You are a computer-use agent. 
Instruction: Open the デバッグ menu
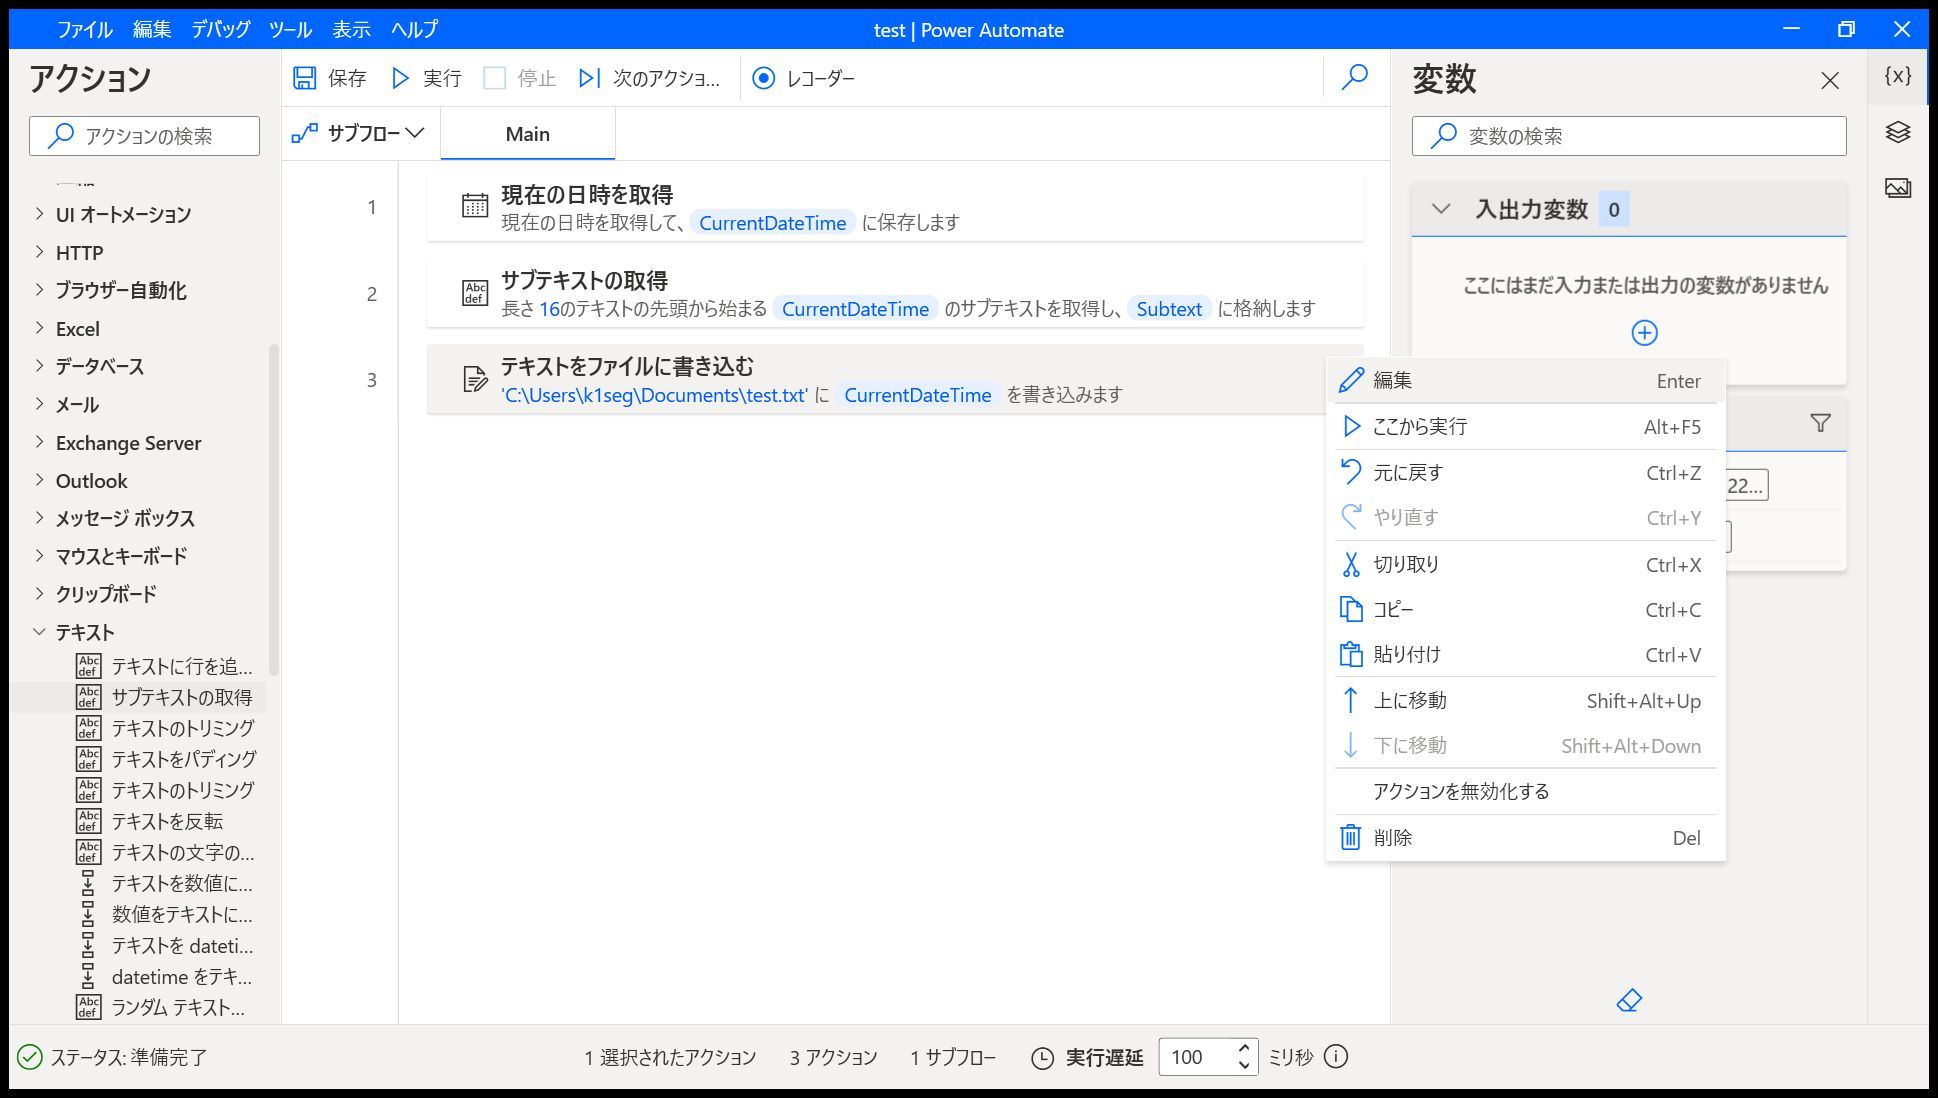221,29
